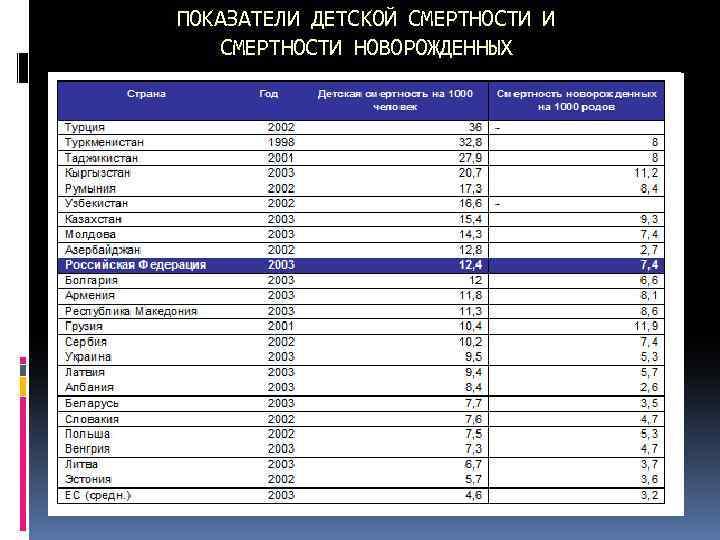This screenshot has width=720, height=540.
Task: Select the 'Сербия' country cell
Action: [x=85, y=342]
